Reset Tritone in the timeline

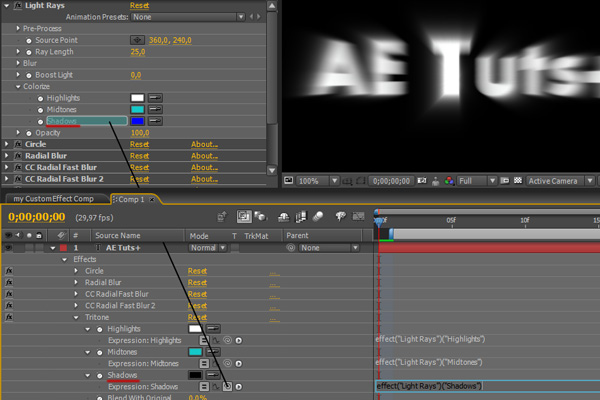[197, 317]
